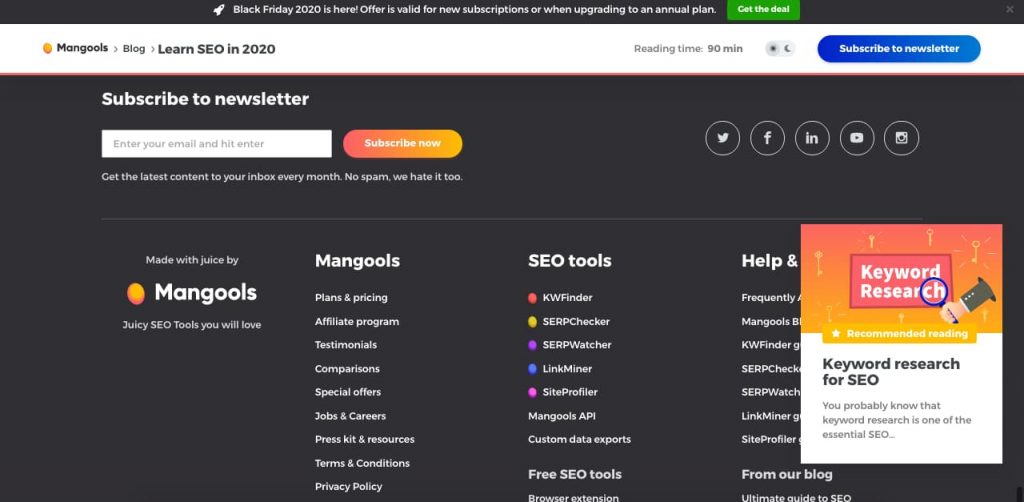This screenshot has width=1024, height=502.
Task: Click the Reading time 90 min label
Action: [x=688, y=49]
